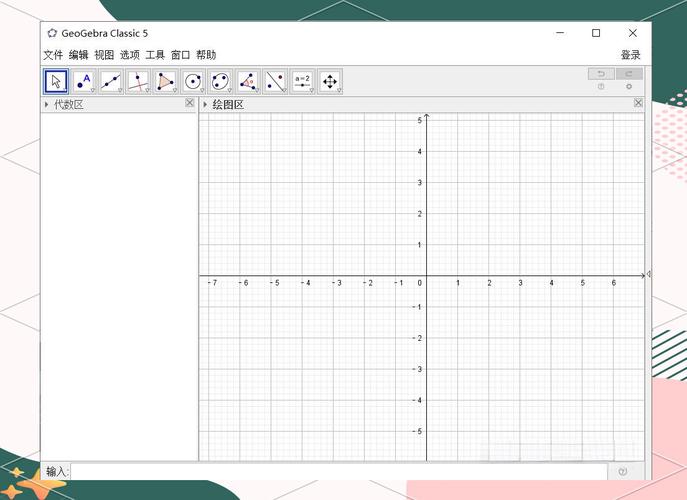
Task: Open the 视图 menu
Action: (104, 55)
